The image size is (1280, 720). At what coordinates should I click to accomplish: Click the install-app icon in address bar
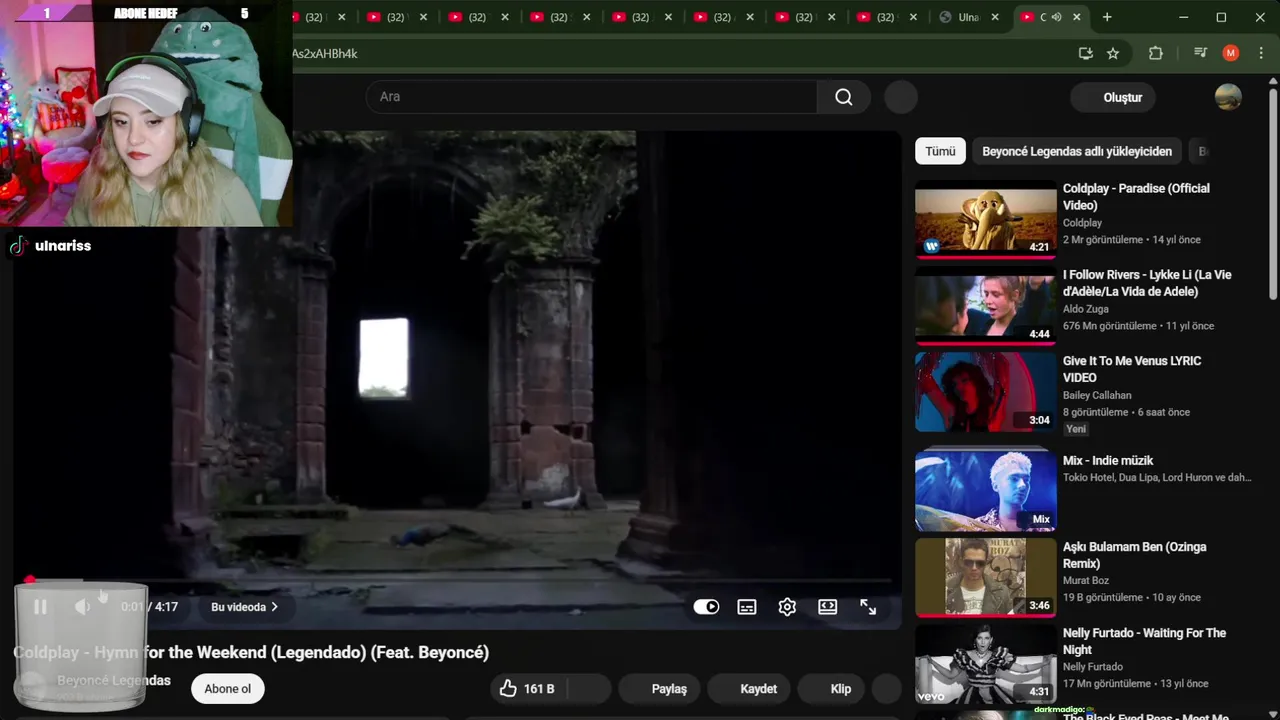(1085, 53)
